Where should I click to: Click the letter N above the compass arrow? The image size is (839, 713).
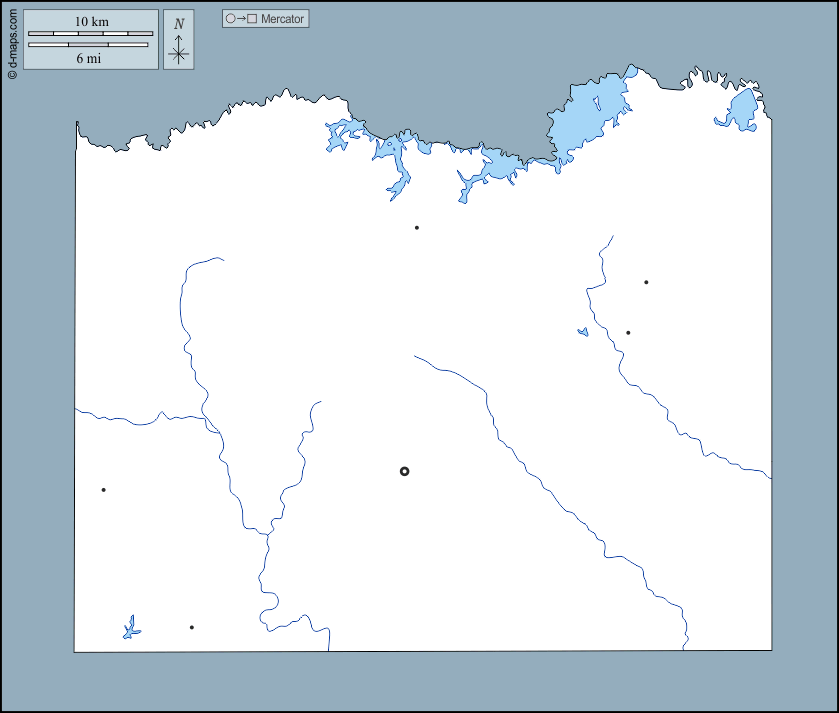(179, 24)
